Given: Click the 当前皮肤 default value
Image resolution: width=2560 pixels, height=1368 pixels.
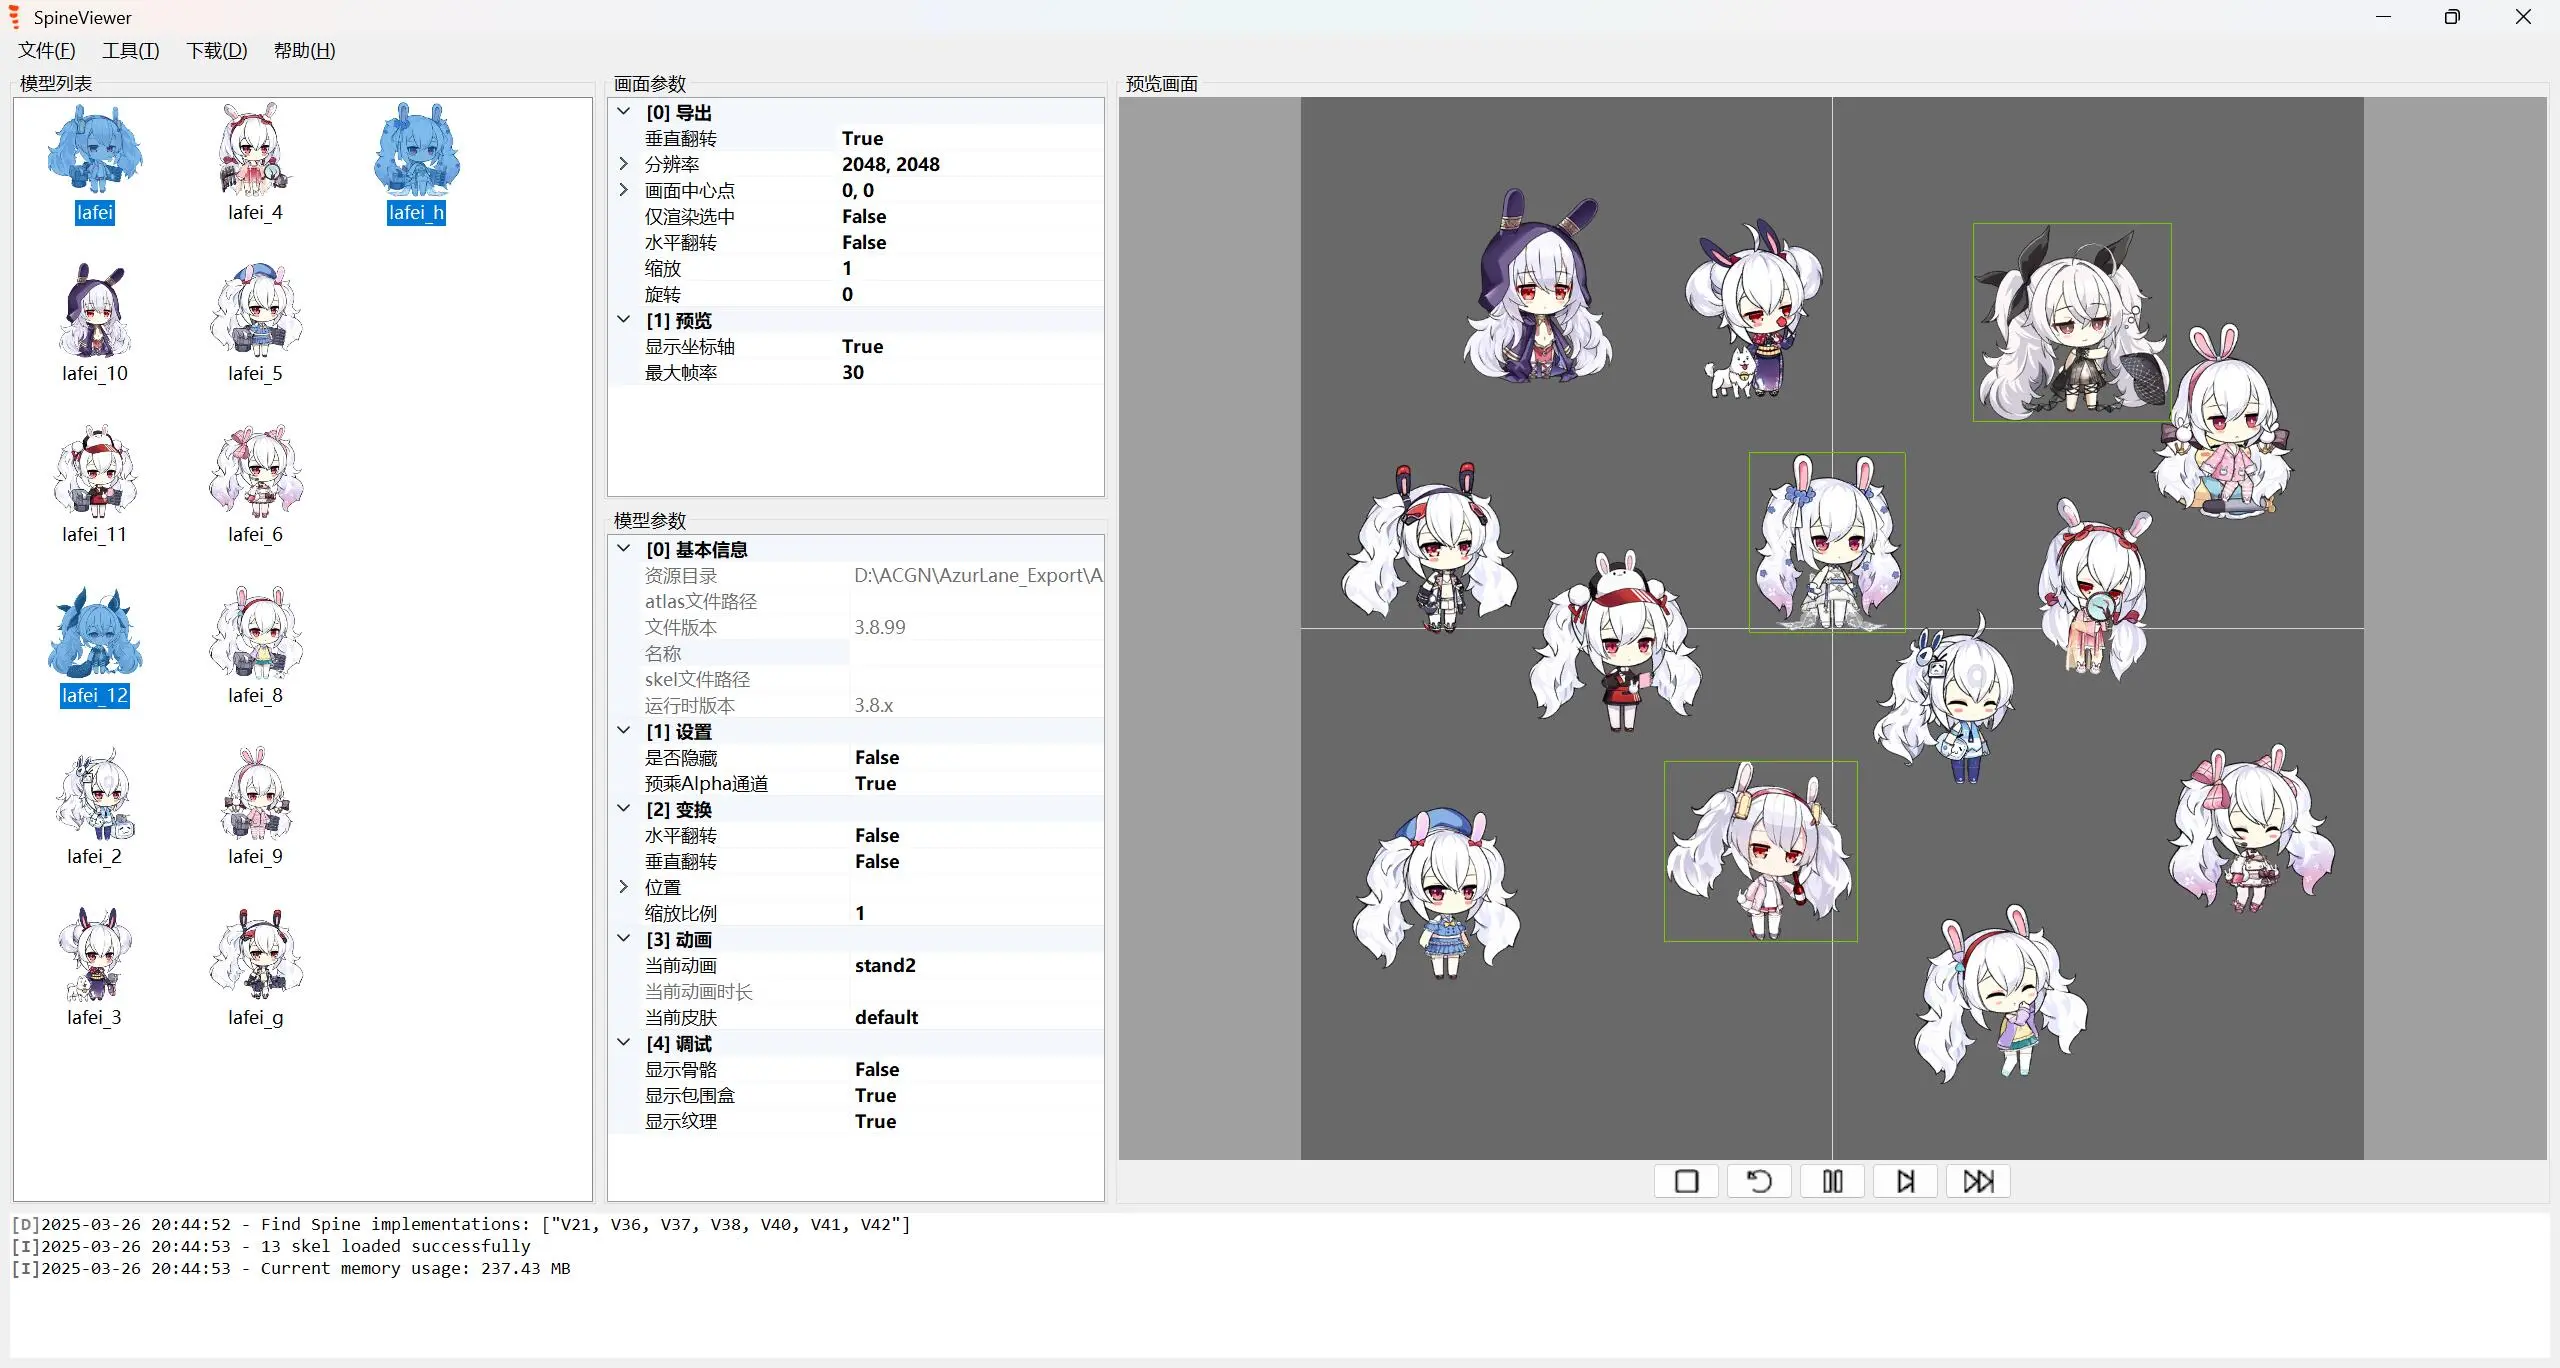Looking at the screenshot, I should (x=886, y=1017).
